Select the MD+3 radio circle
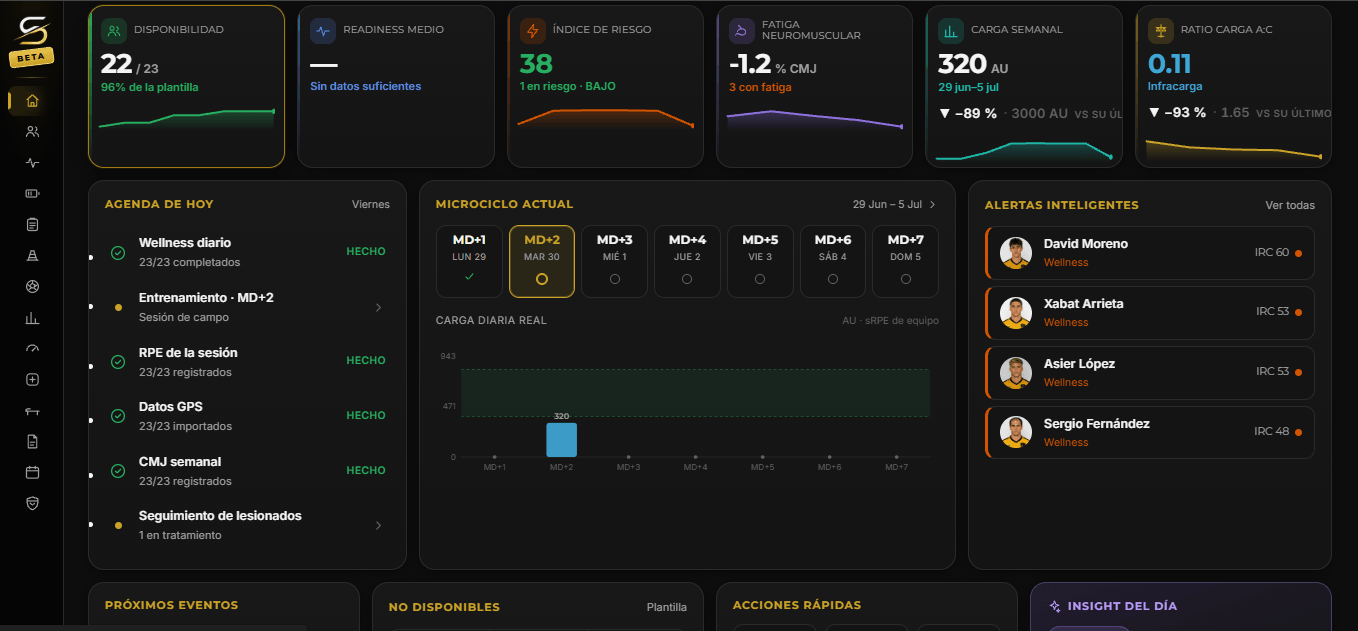This screenshot has height=631, width=1358. coord(614,279)
